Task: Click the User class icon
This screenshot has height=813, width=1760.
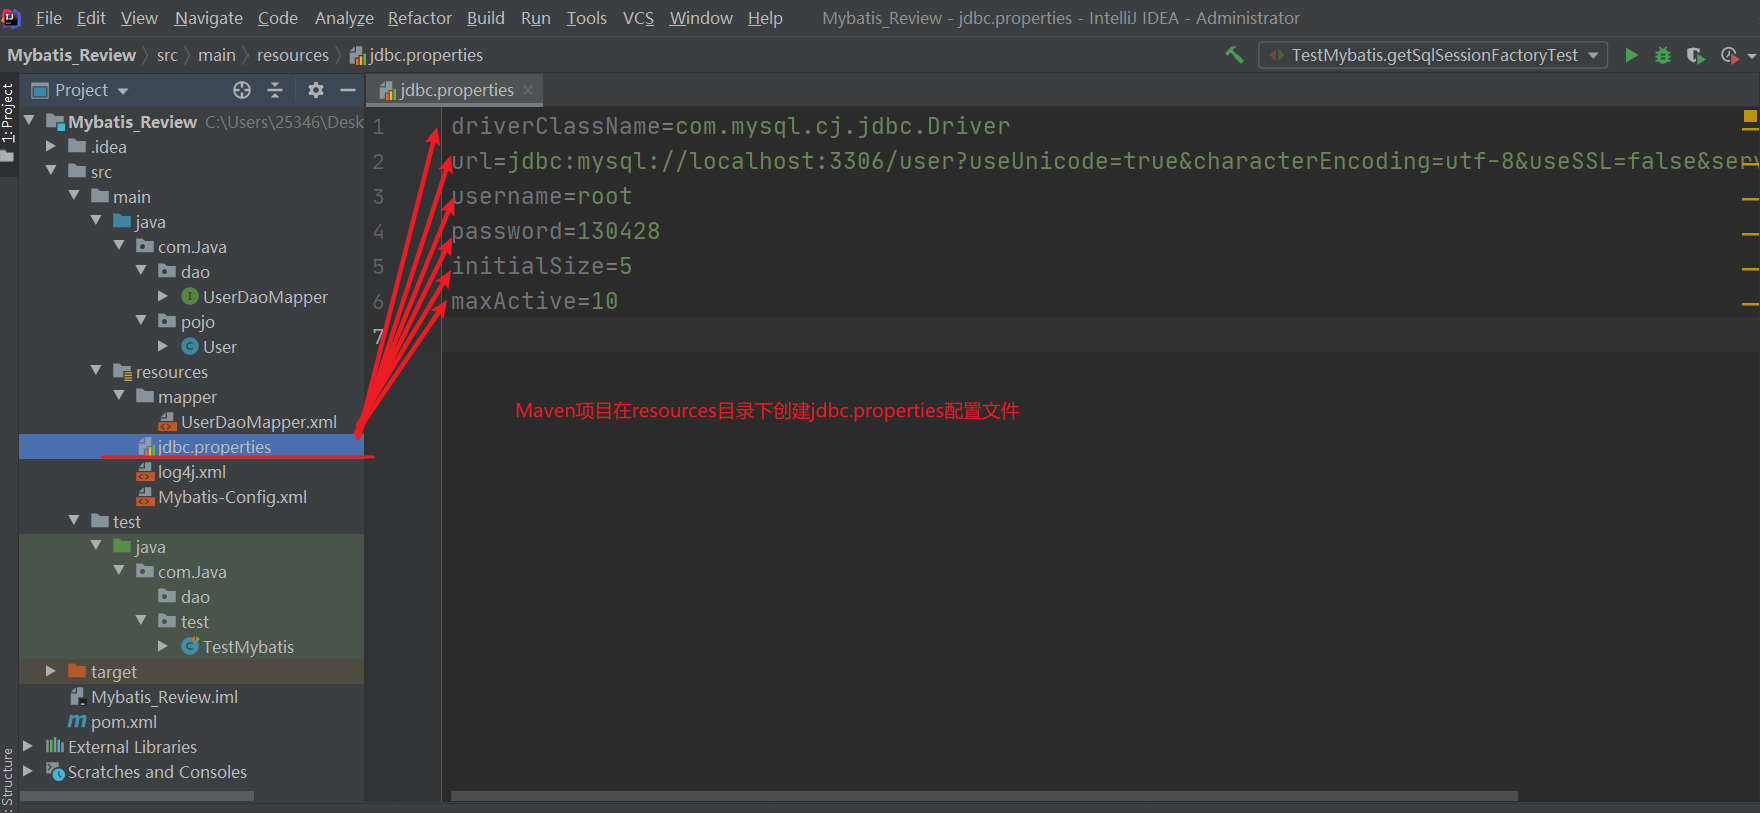Action: pyautogui.click(x=190, y=346)
